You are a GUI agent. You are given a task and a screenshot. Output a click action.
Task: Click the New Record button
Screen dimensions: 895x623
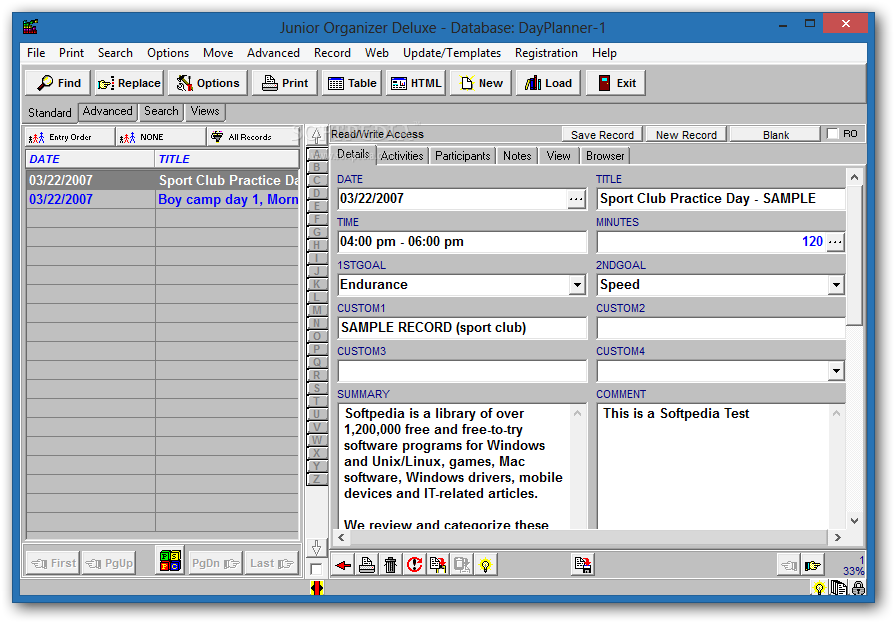[686, 135]
